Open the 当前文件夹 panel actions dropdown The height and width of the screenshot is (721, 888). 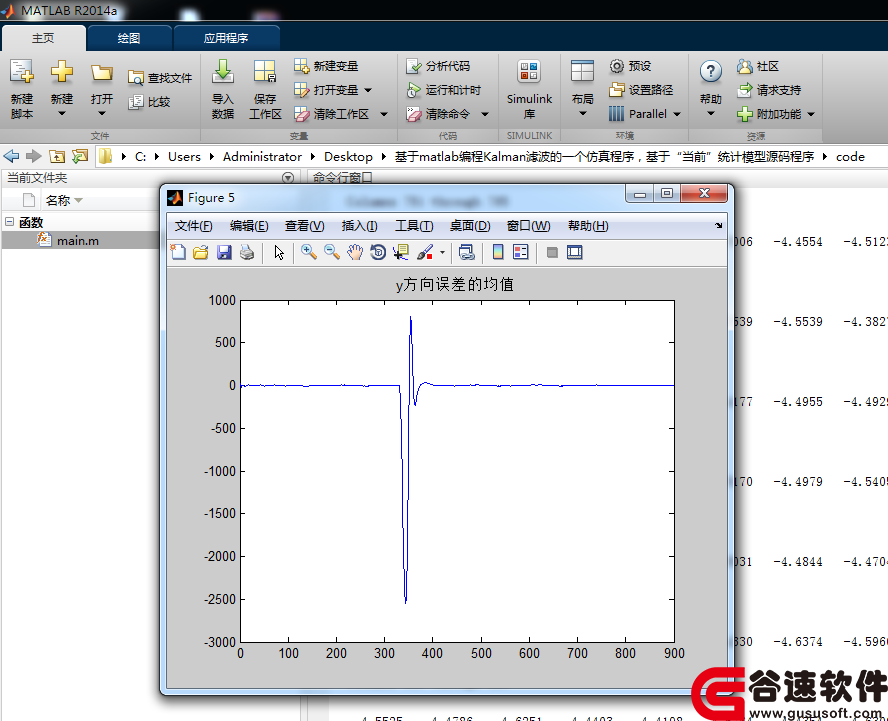[x=288, y=178]
